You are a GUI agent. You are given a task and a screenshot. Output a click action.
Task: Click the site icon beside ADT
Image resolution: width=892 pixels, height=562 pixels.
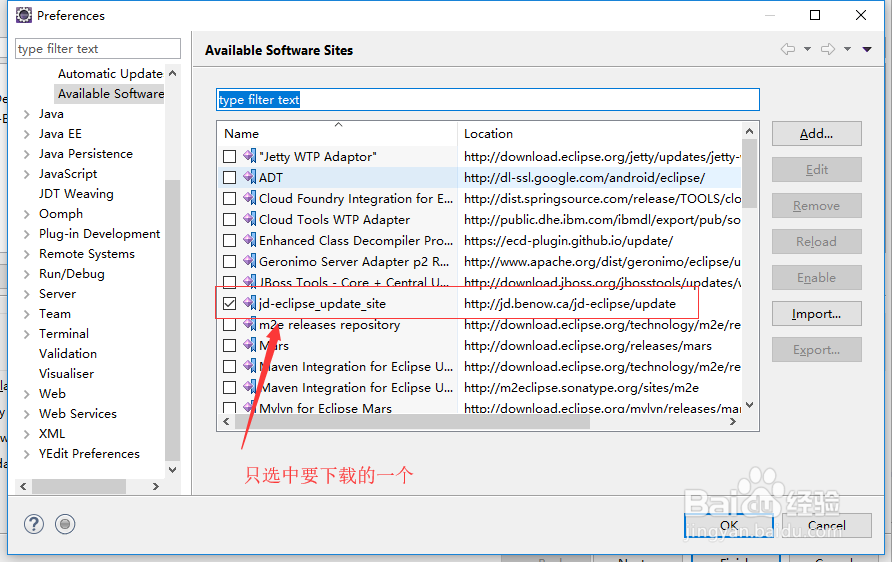pos(249,177)
